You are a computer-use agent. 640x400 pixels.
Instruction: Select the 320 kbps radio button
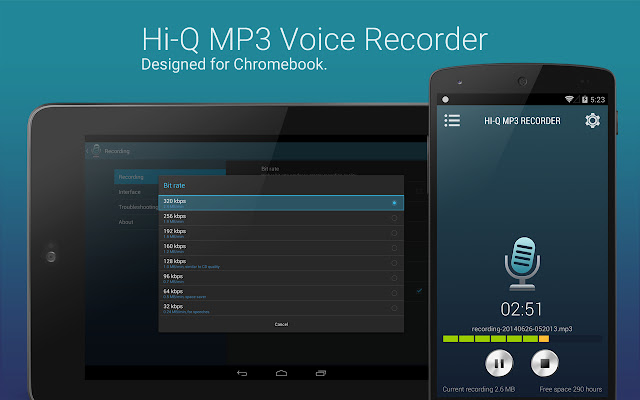coord(394,203)
